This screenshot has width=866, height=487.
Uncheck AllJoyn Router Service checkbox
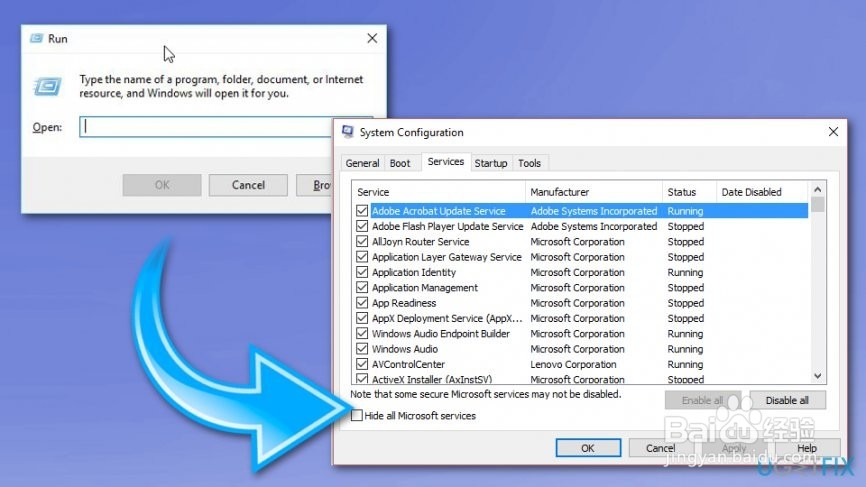coord(362,242)
